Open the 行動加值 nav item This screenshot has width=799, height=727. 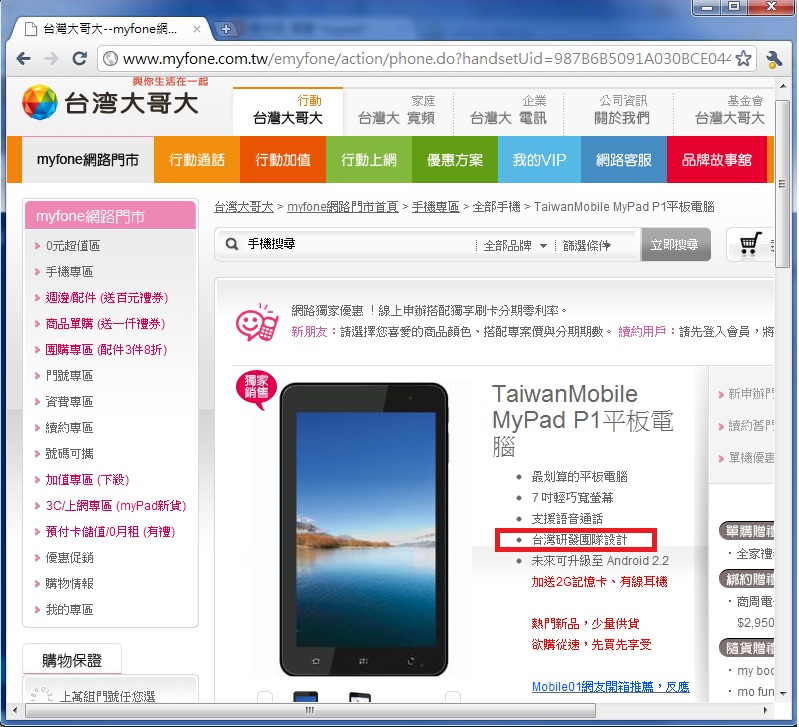click(x=283, y=160)
